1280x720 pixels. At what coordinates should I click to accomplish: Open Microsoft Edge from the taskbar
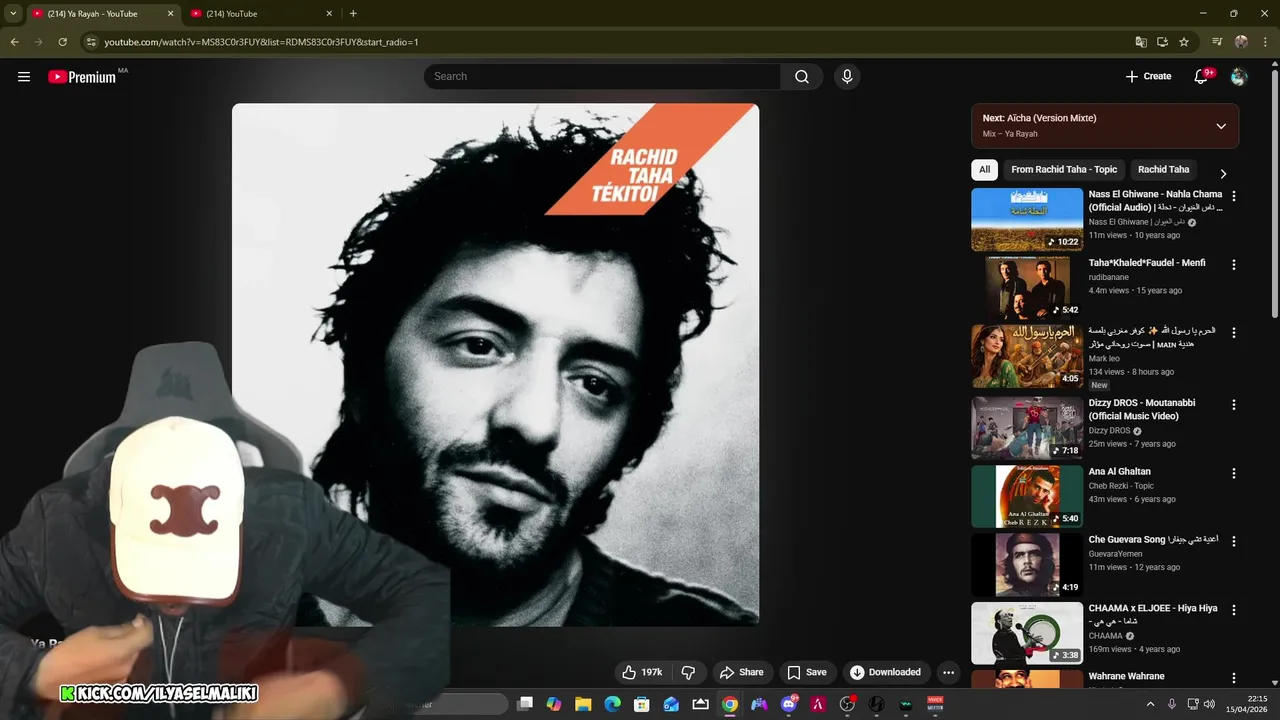(612, 704)
